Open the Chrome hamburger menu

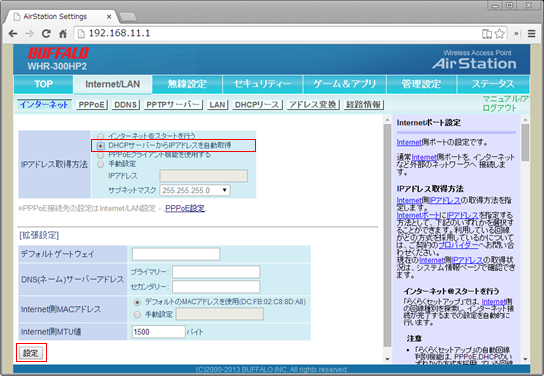coord(532,34)
